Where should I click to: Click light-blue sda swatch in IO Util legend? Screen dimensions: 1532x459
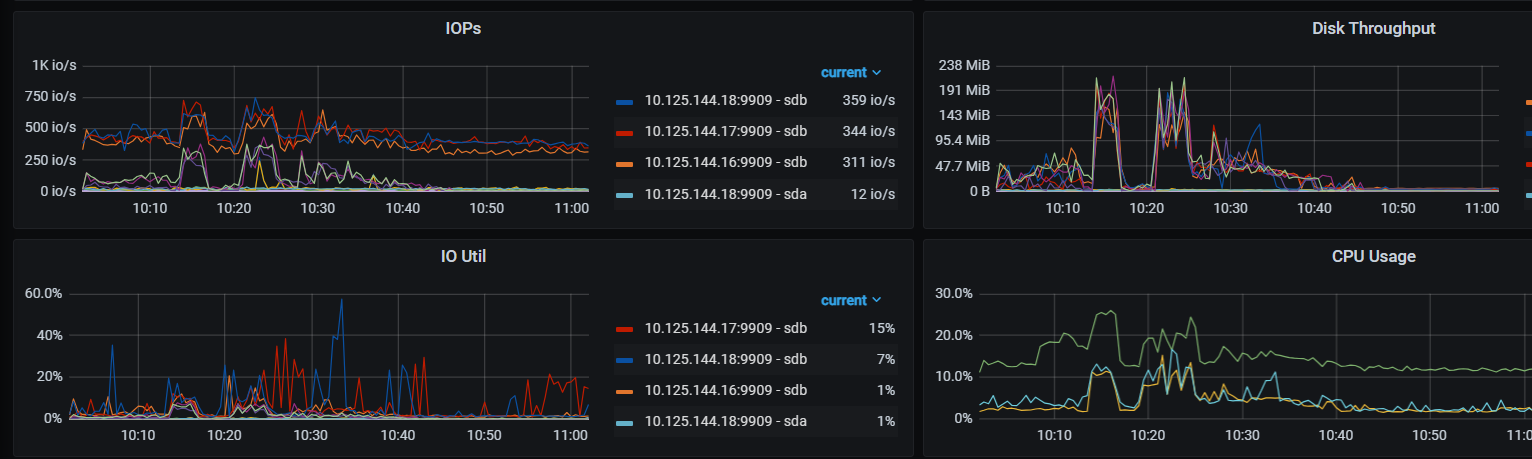[625, 422]
